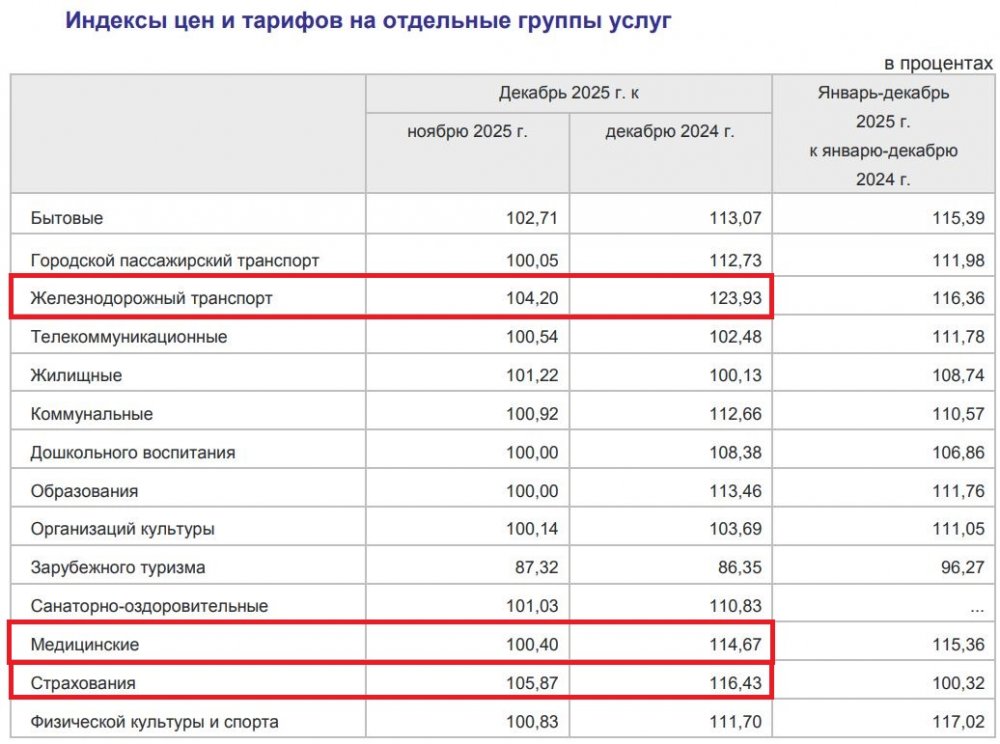Select the highlighted 'Медицинские' row label
Image resolution: width=1000 pixels, height=744 pixels.
(x=85, y=645)
